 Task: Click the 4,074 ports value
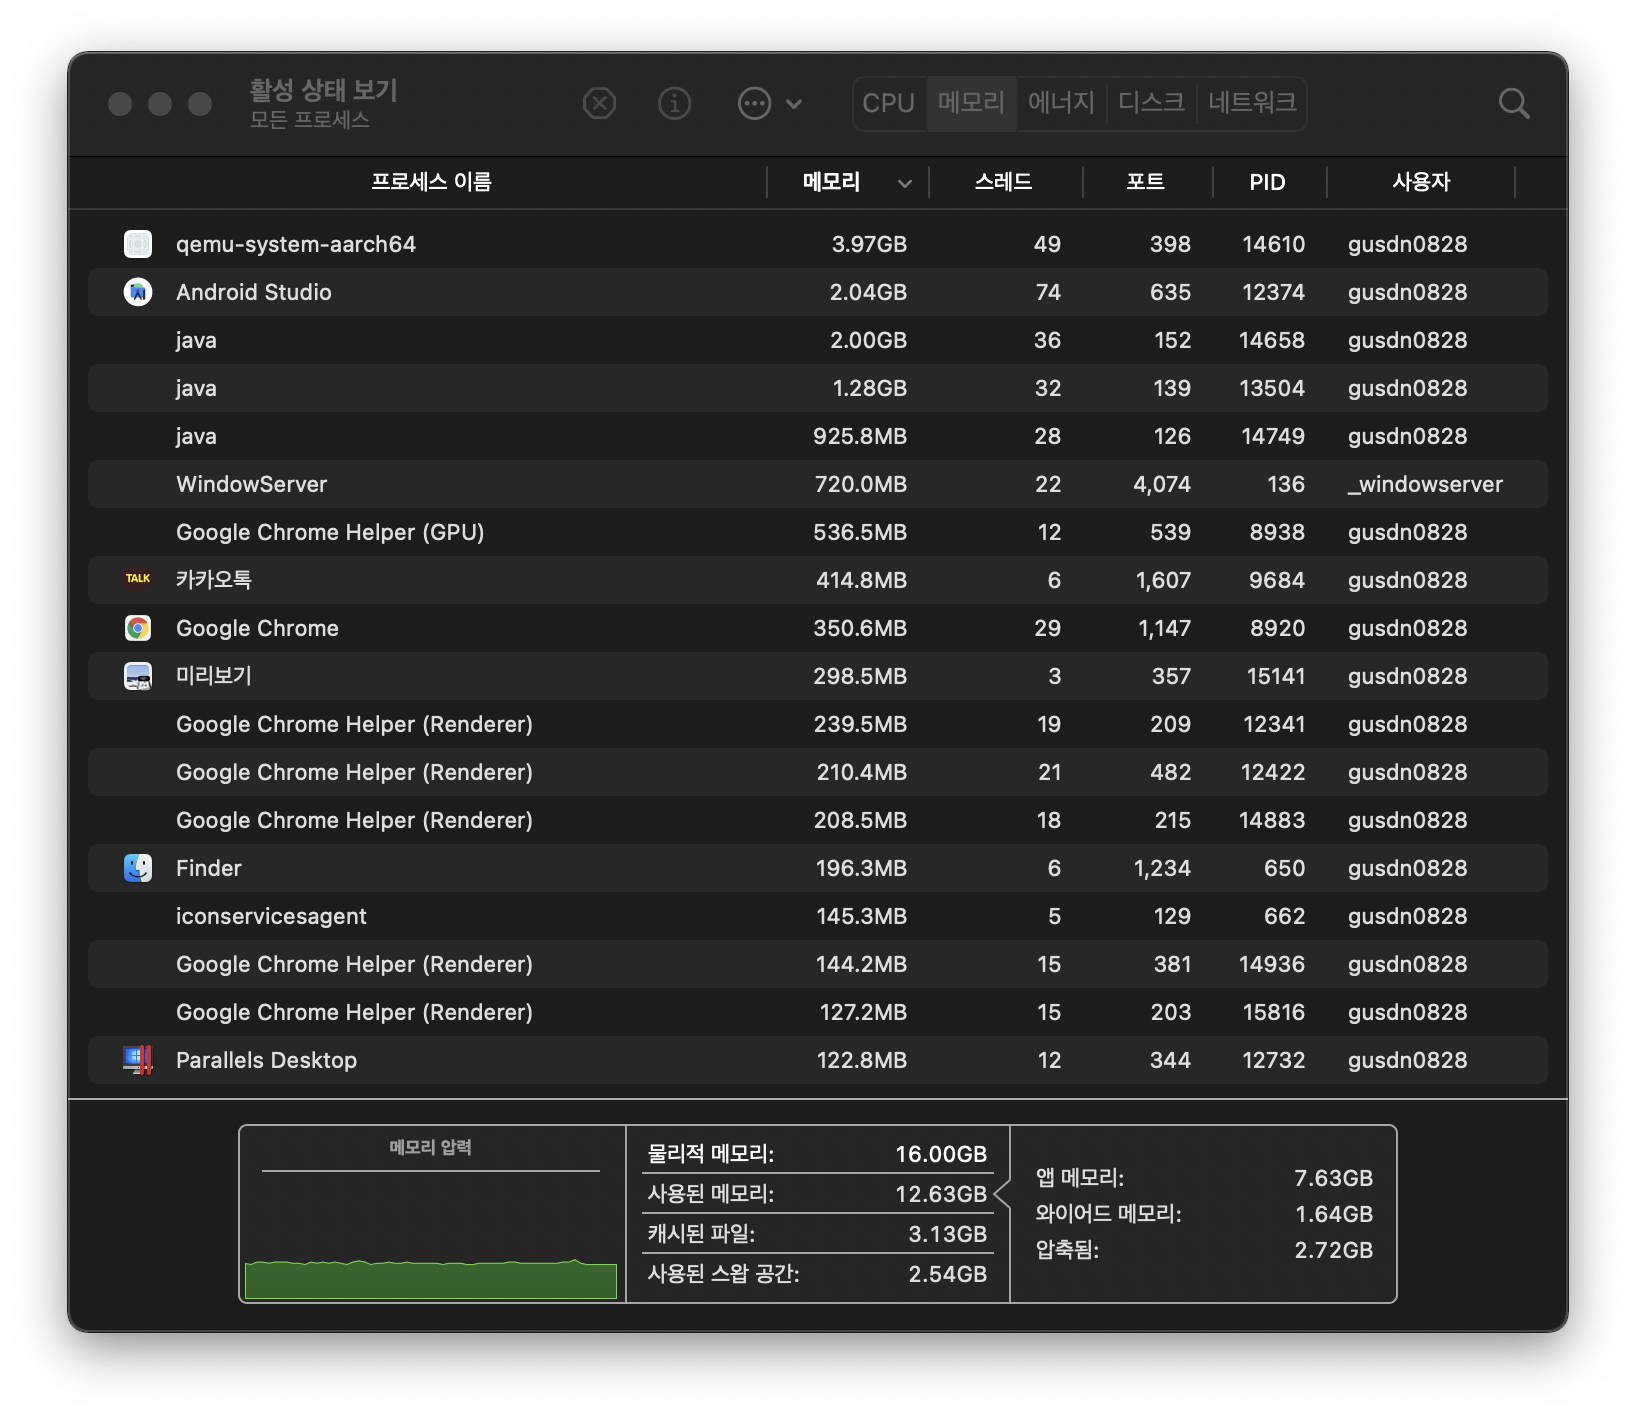[1162, 484]
